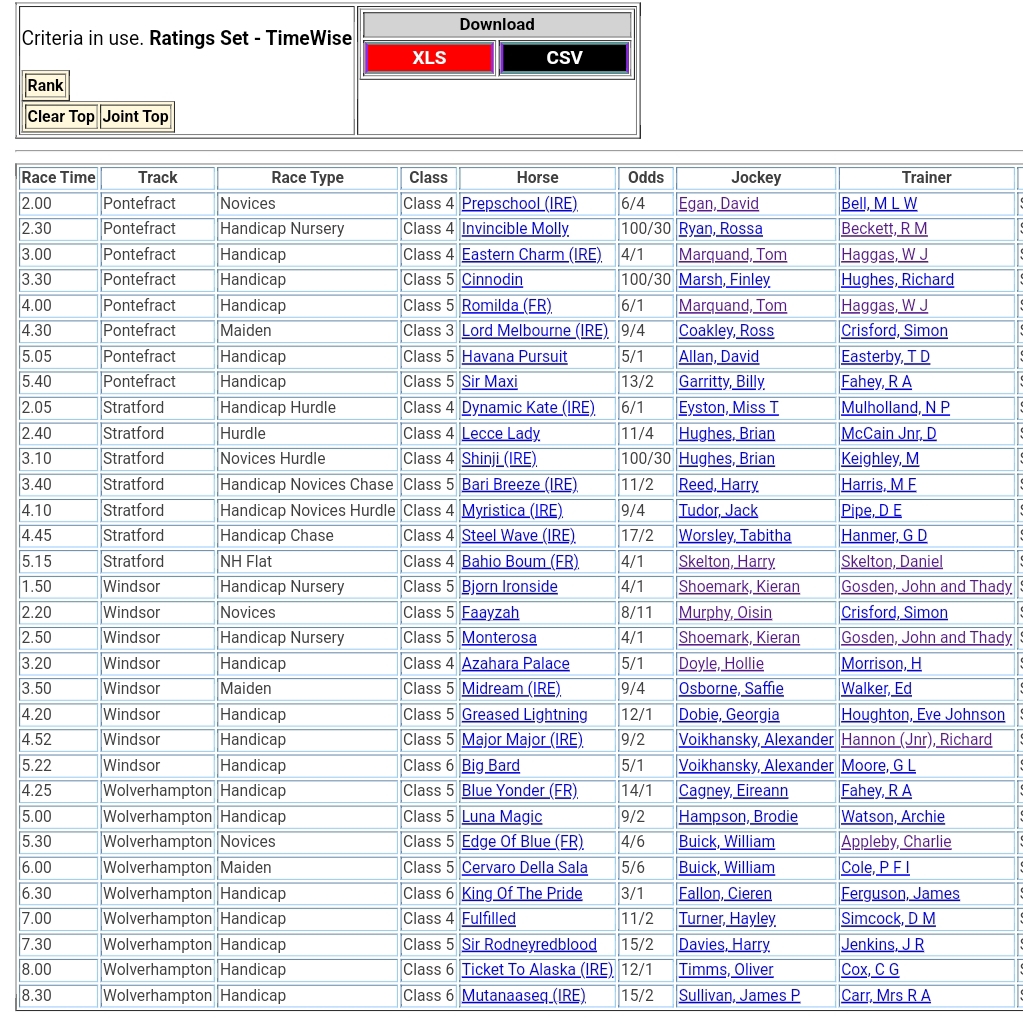Download the ratings as CSV
This screenshot has width=1023, height=1024.
564,58
